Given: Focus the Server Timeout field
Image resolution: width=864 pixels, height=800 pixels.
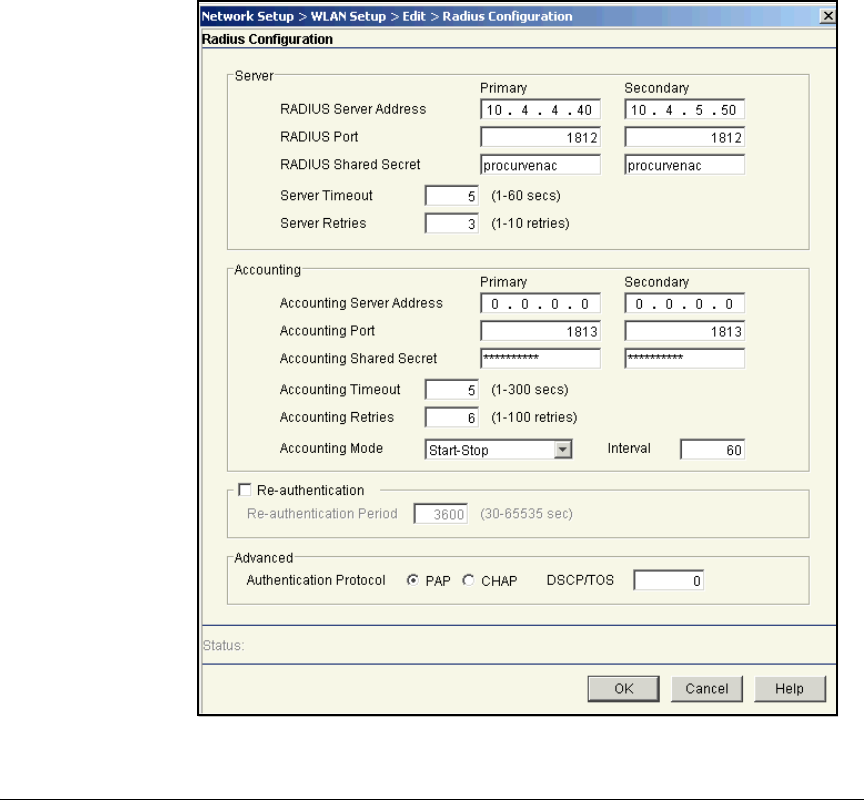Looking at the screenshot, I should coord(451,196).
